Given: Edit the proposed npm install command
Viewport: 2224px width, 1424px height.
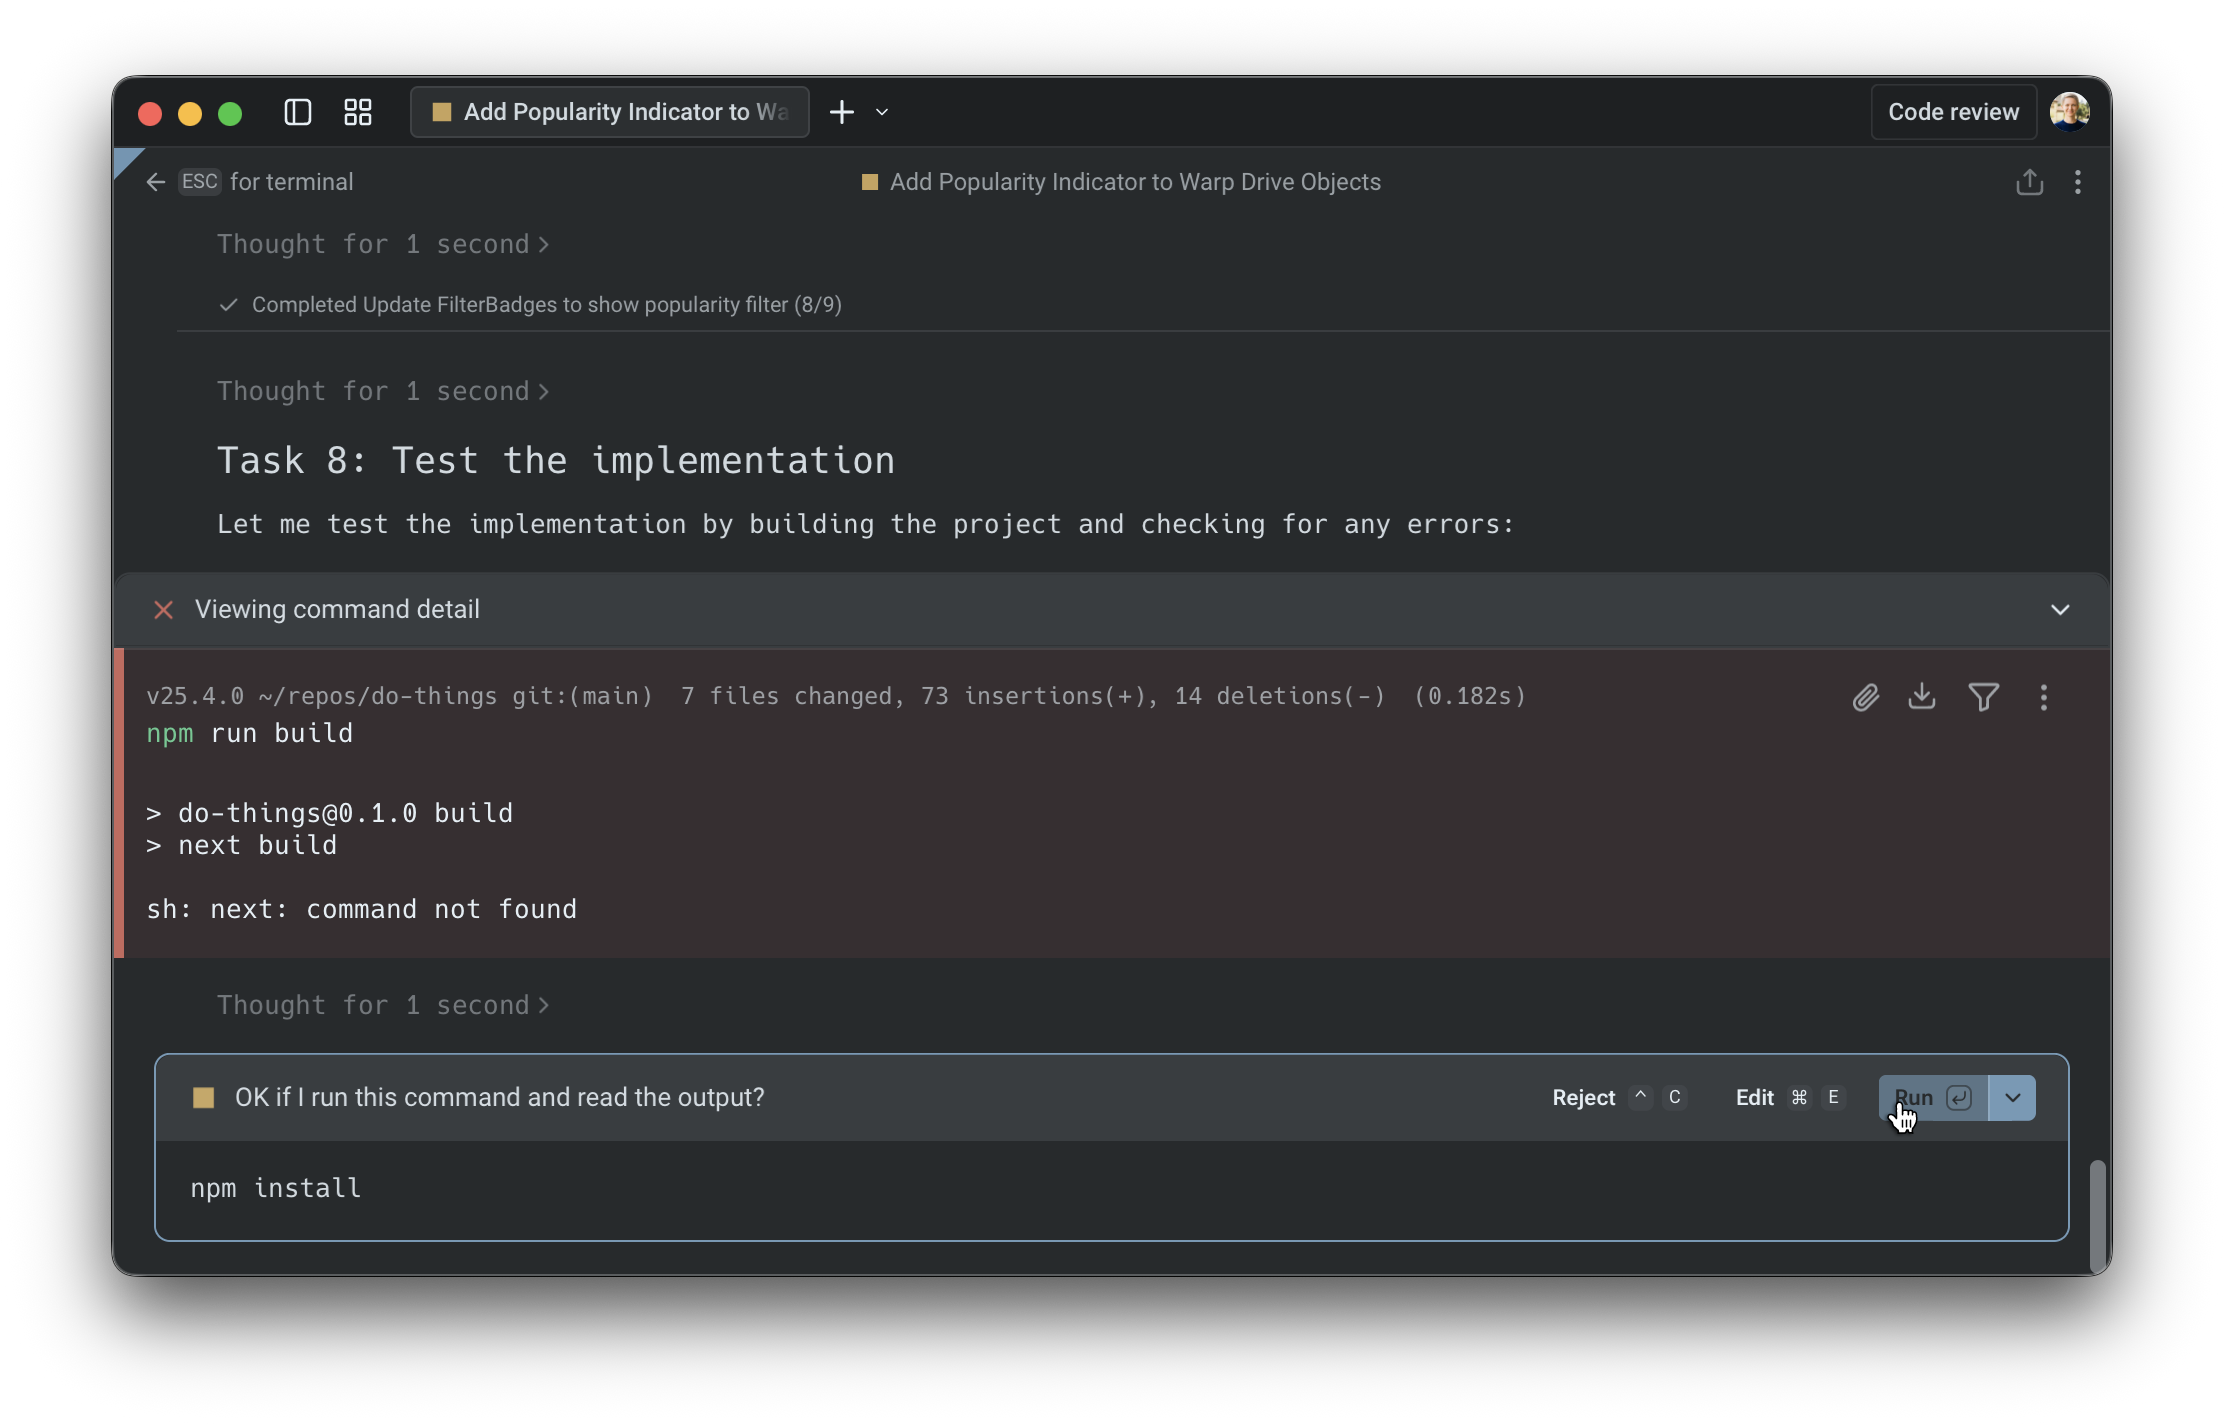Looking at the screenshot, I should 1755,1098.
